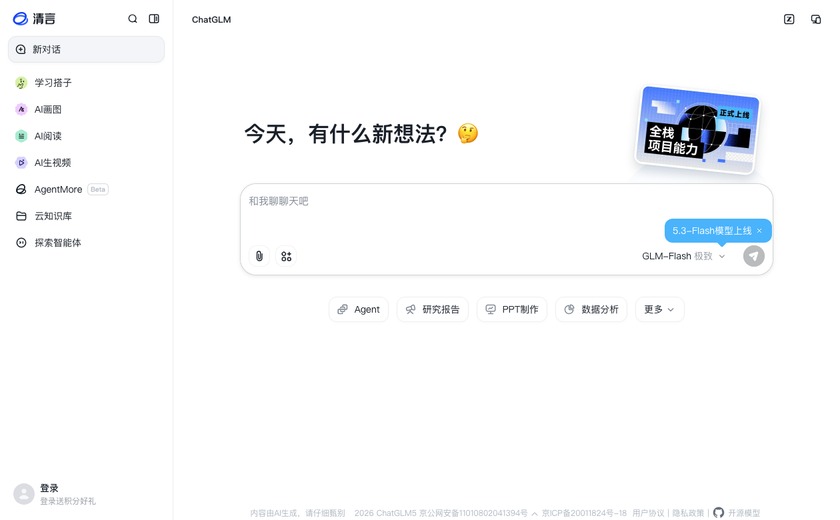Select the PPT制作 quick action
This screenshot has width=840, height=520.
[512, 310]
